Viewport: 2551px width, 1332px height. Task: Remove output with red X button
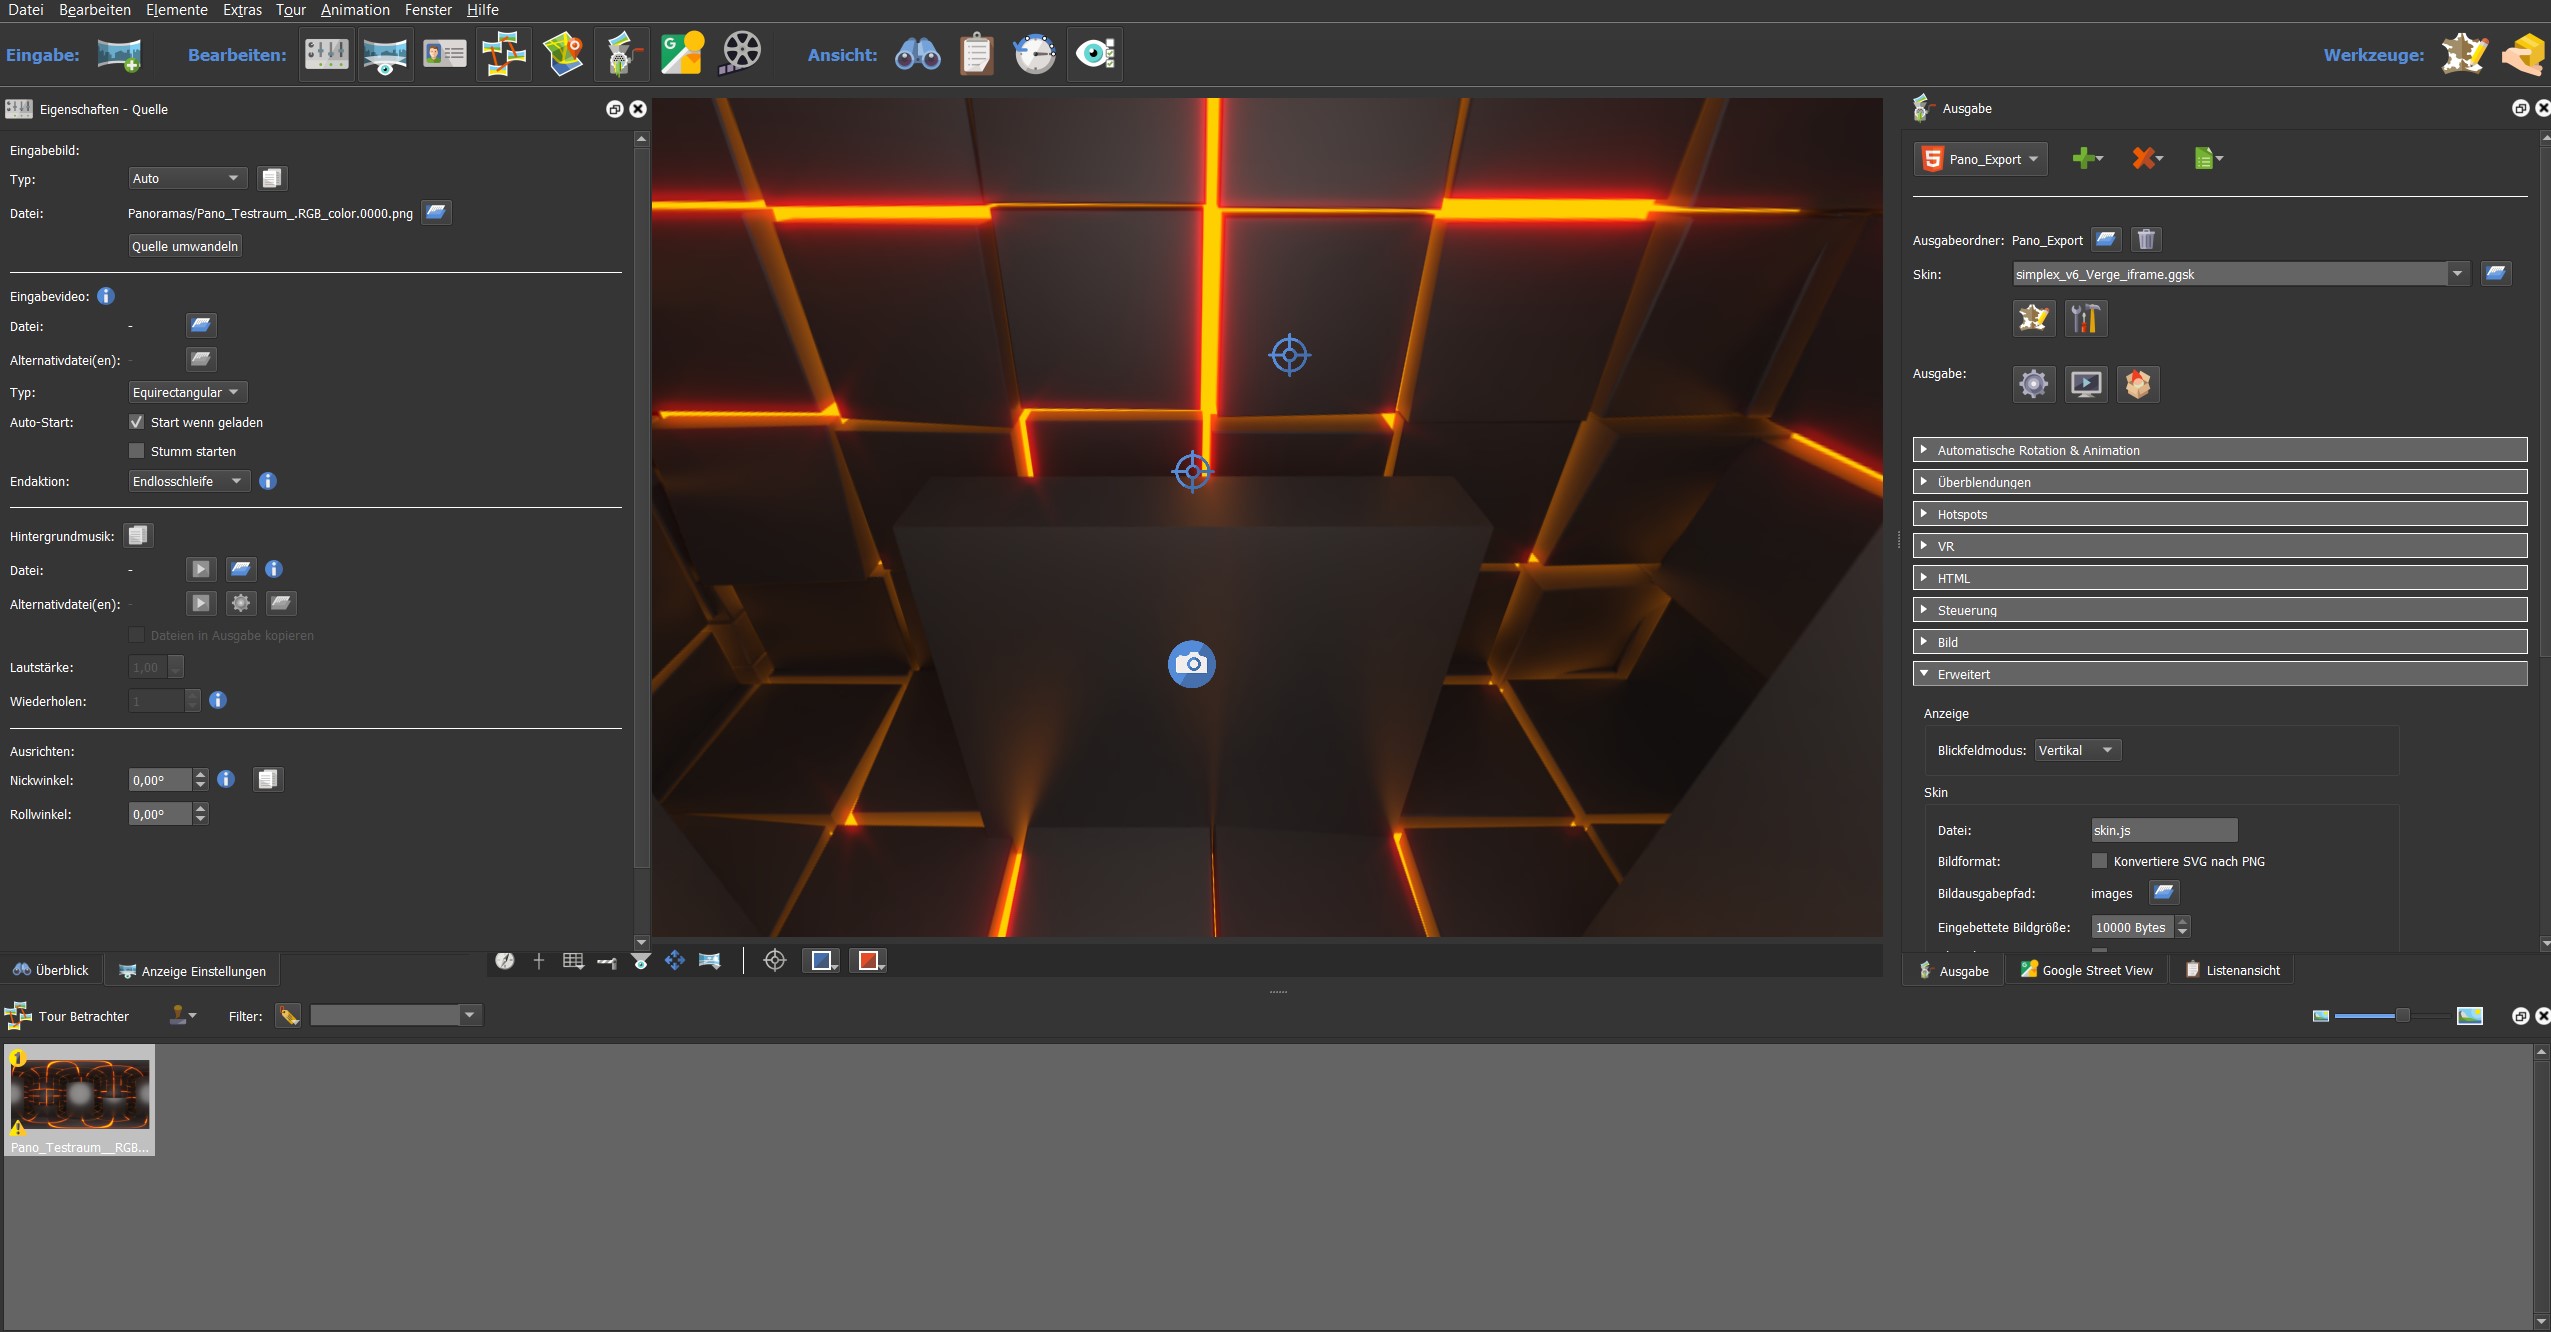click(2146, 158)
